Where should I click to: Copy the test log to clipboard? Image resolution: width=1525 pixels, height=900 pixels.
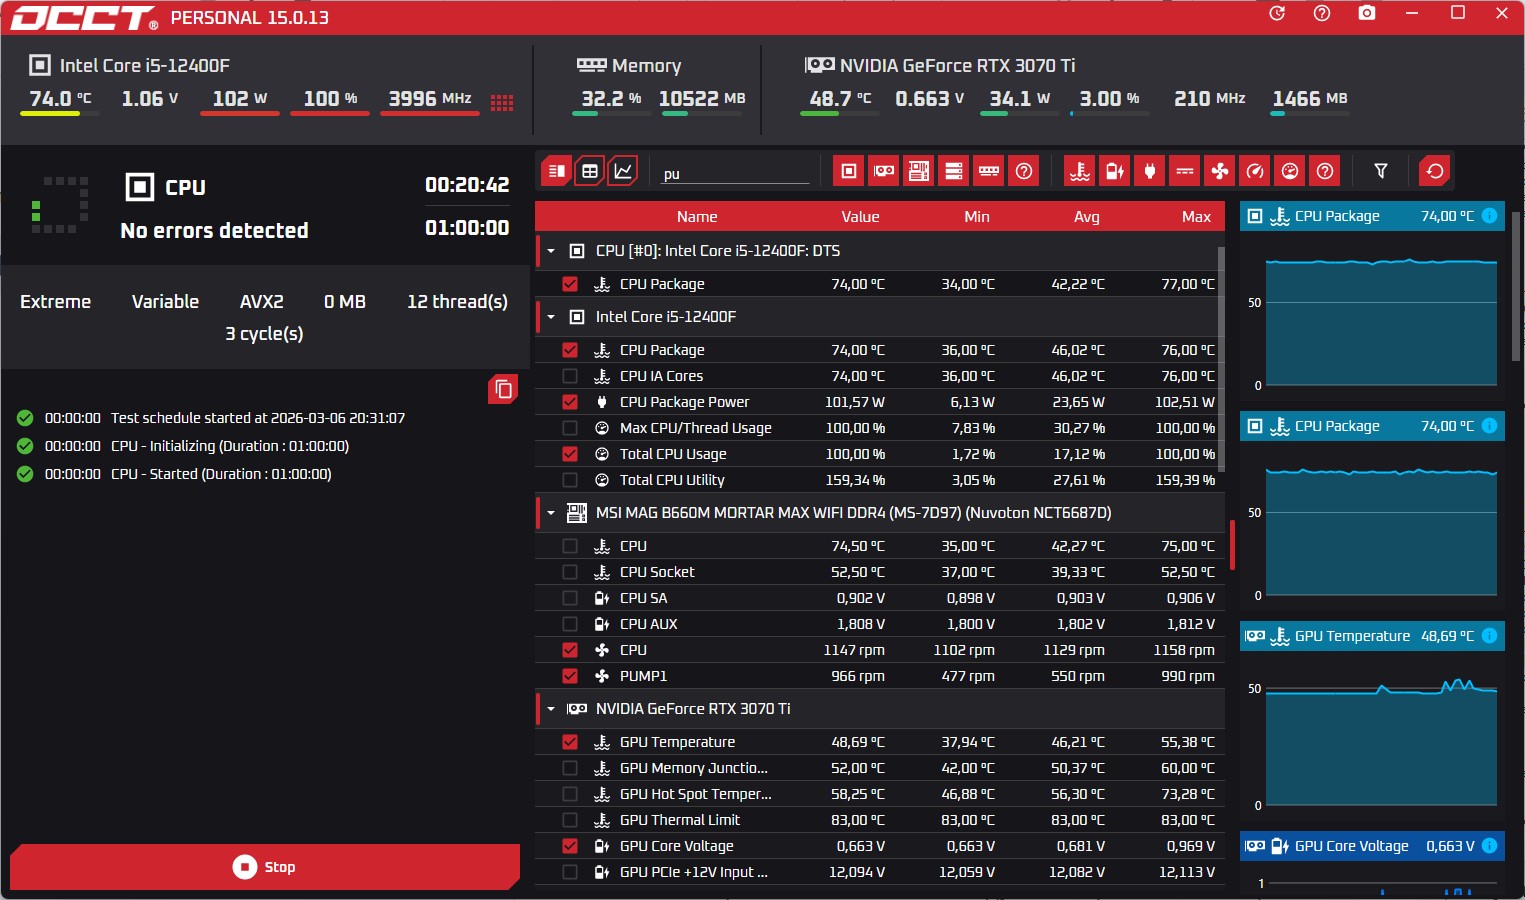click(503, 389)
